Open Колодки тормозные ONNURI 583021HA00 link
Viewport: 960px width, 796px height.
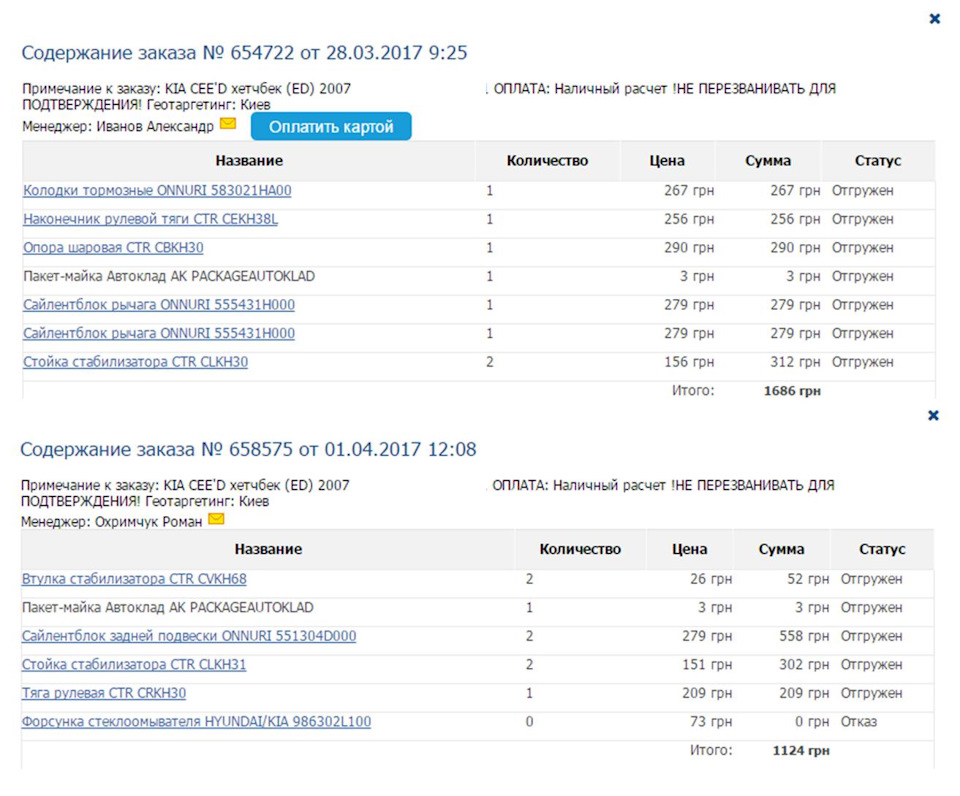pyautogui.click(x=157, y=190)
